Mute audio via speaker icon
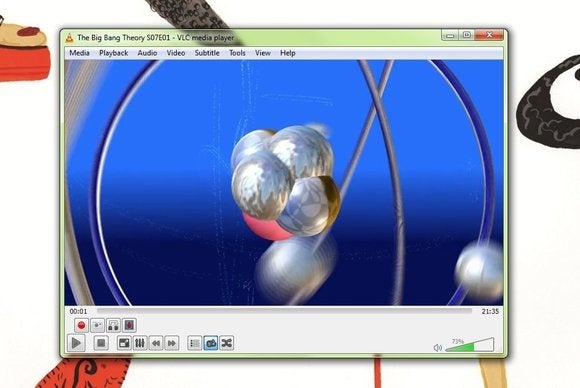 [438, 348]
